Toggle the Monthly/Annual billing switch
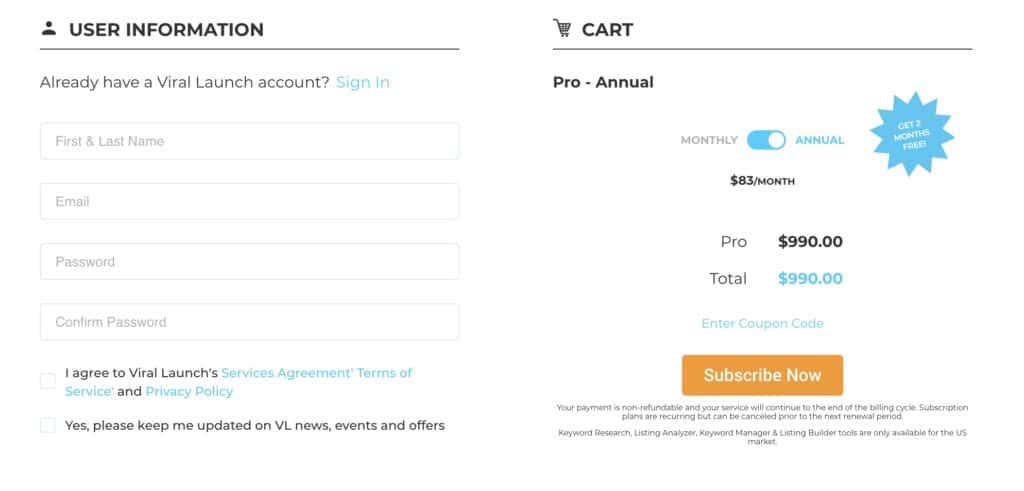The image size is (1024, 491). (x=766, y=140)
